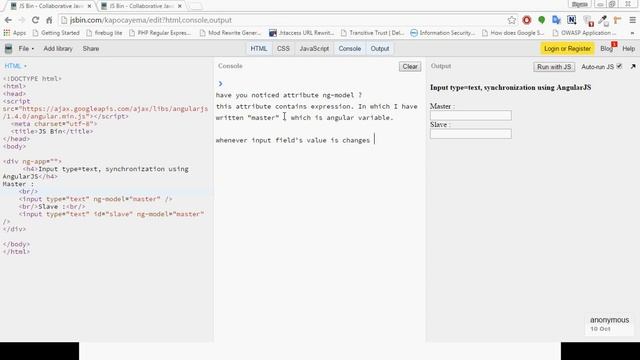Click the browser home icon
Screen dimensions: 640x360
(x=49, y=20)
